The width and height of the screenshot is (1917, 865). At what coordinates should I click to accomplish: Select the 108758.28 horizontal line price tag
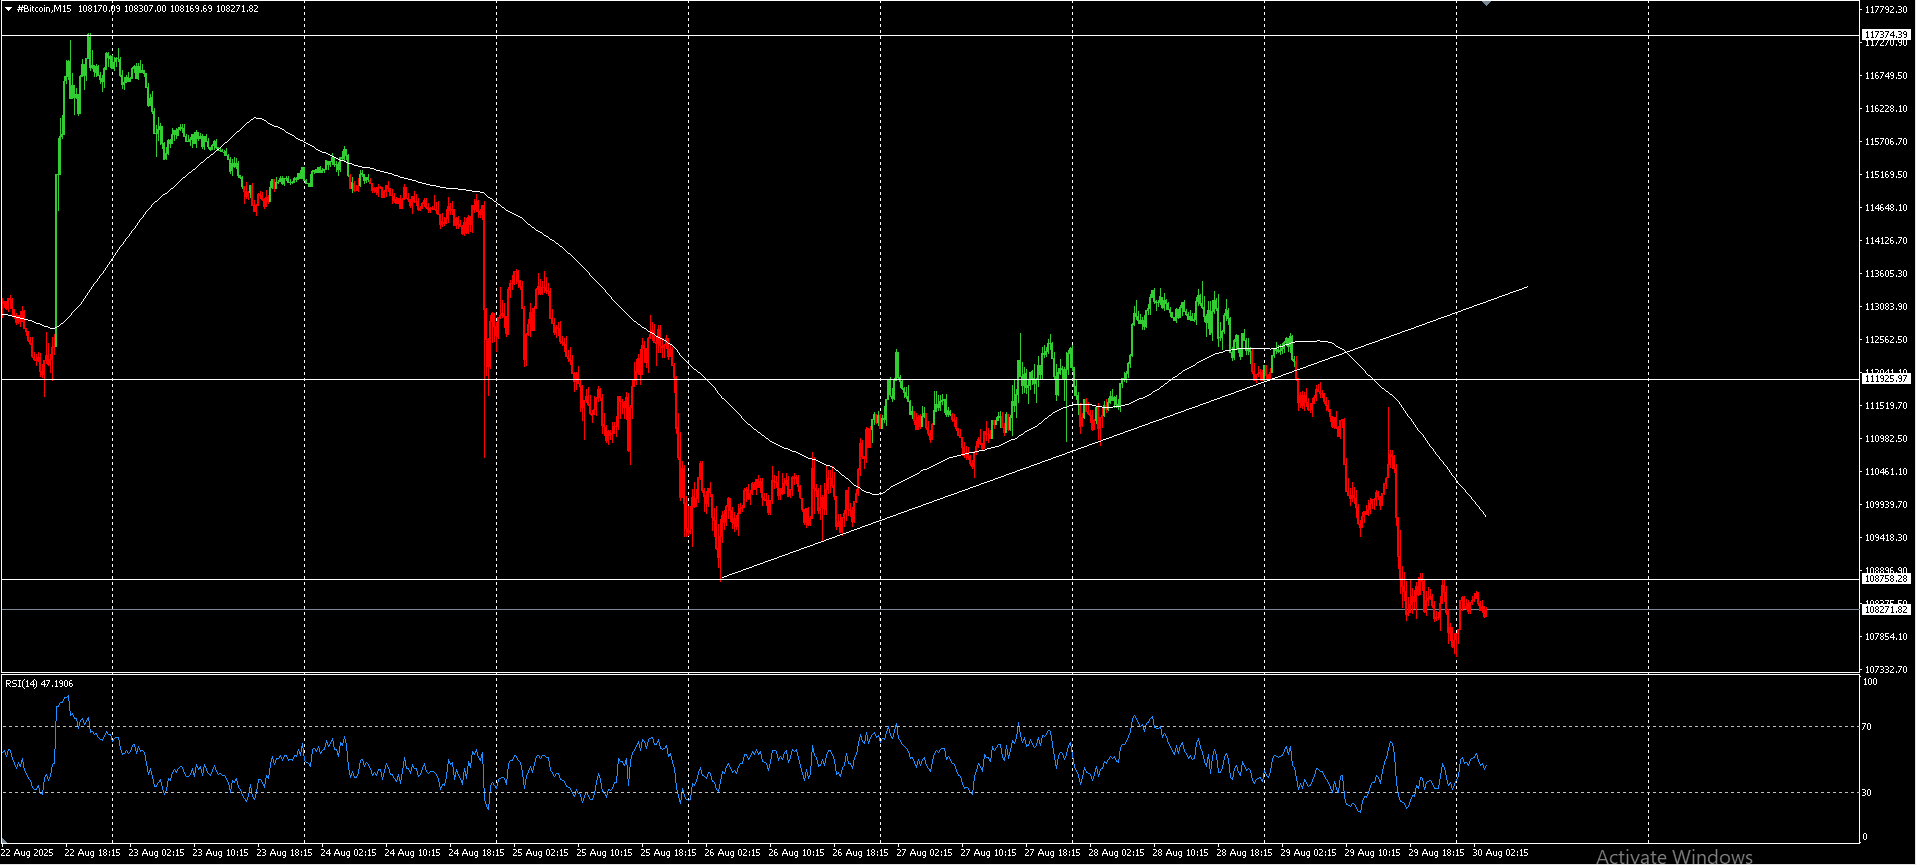pos(1886,579)
